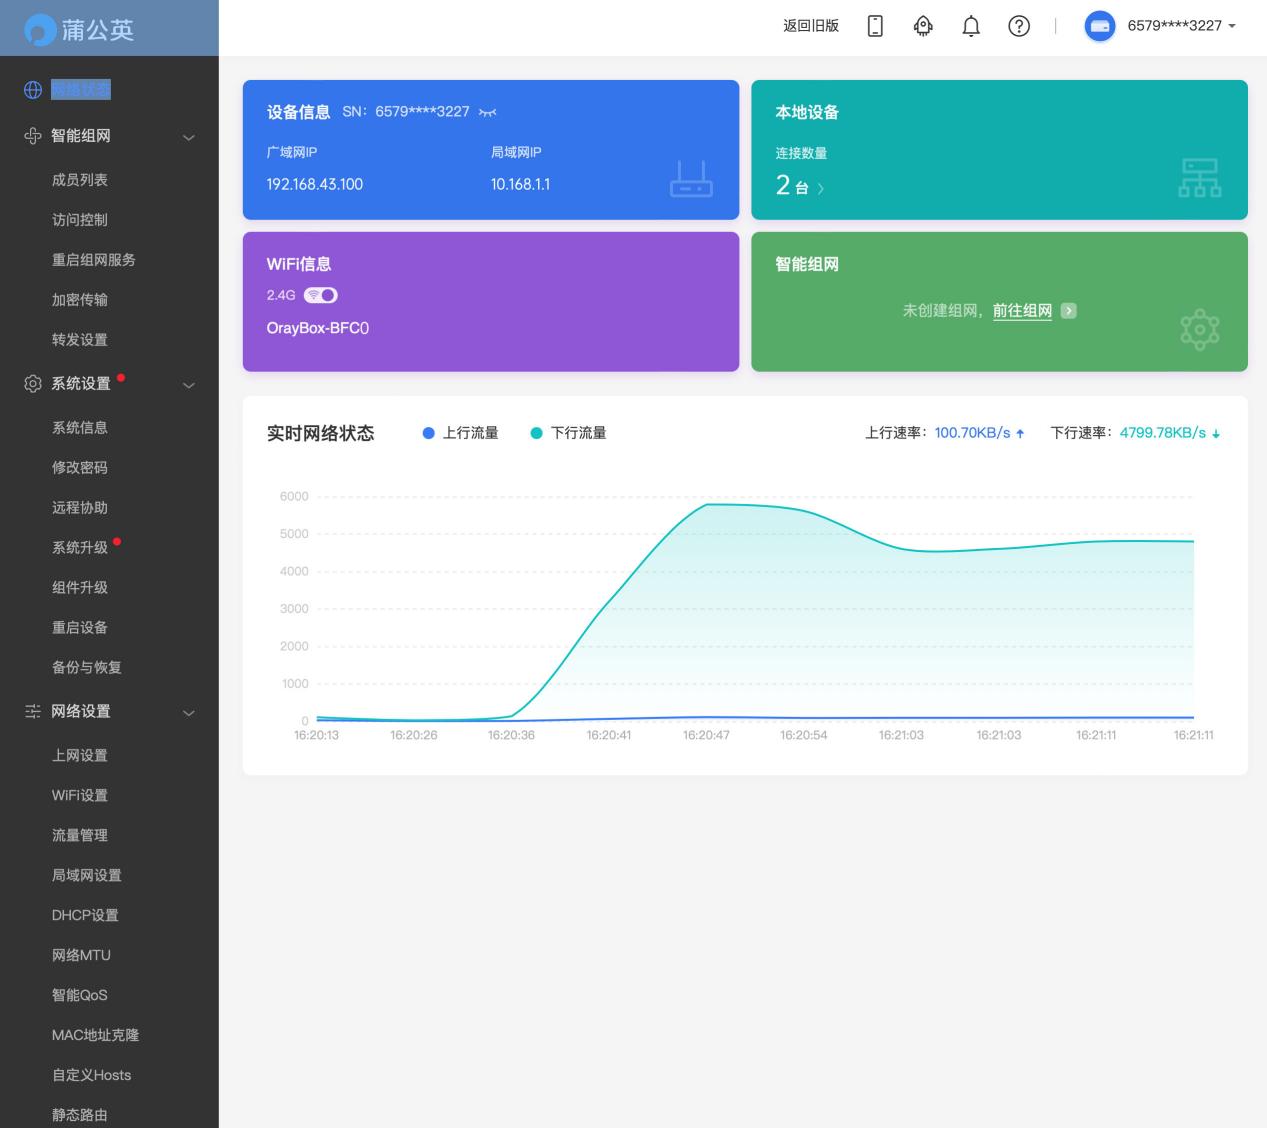Reveal hidden SN with eye icon

(x=487, y=112)
